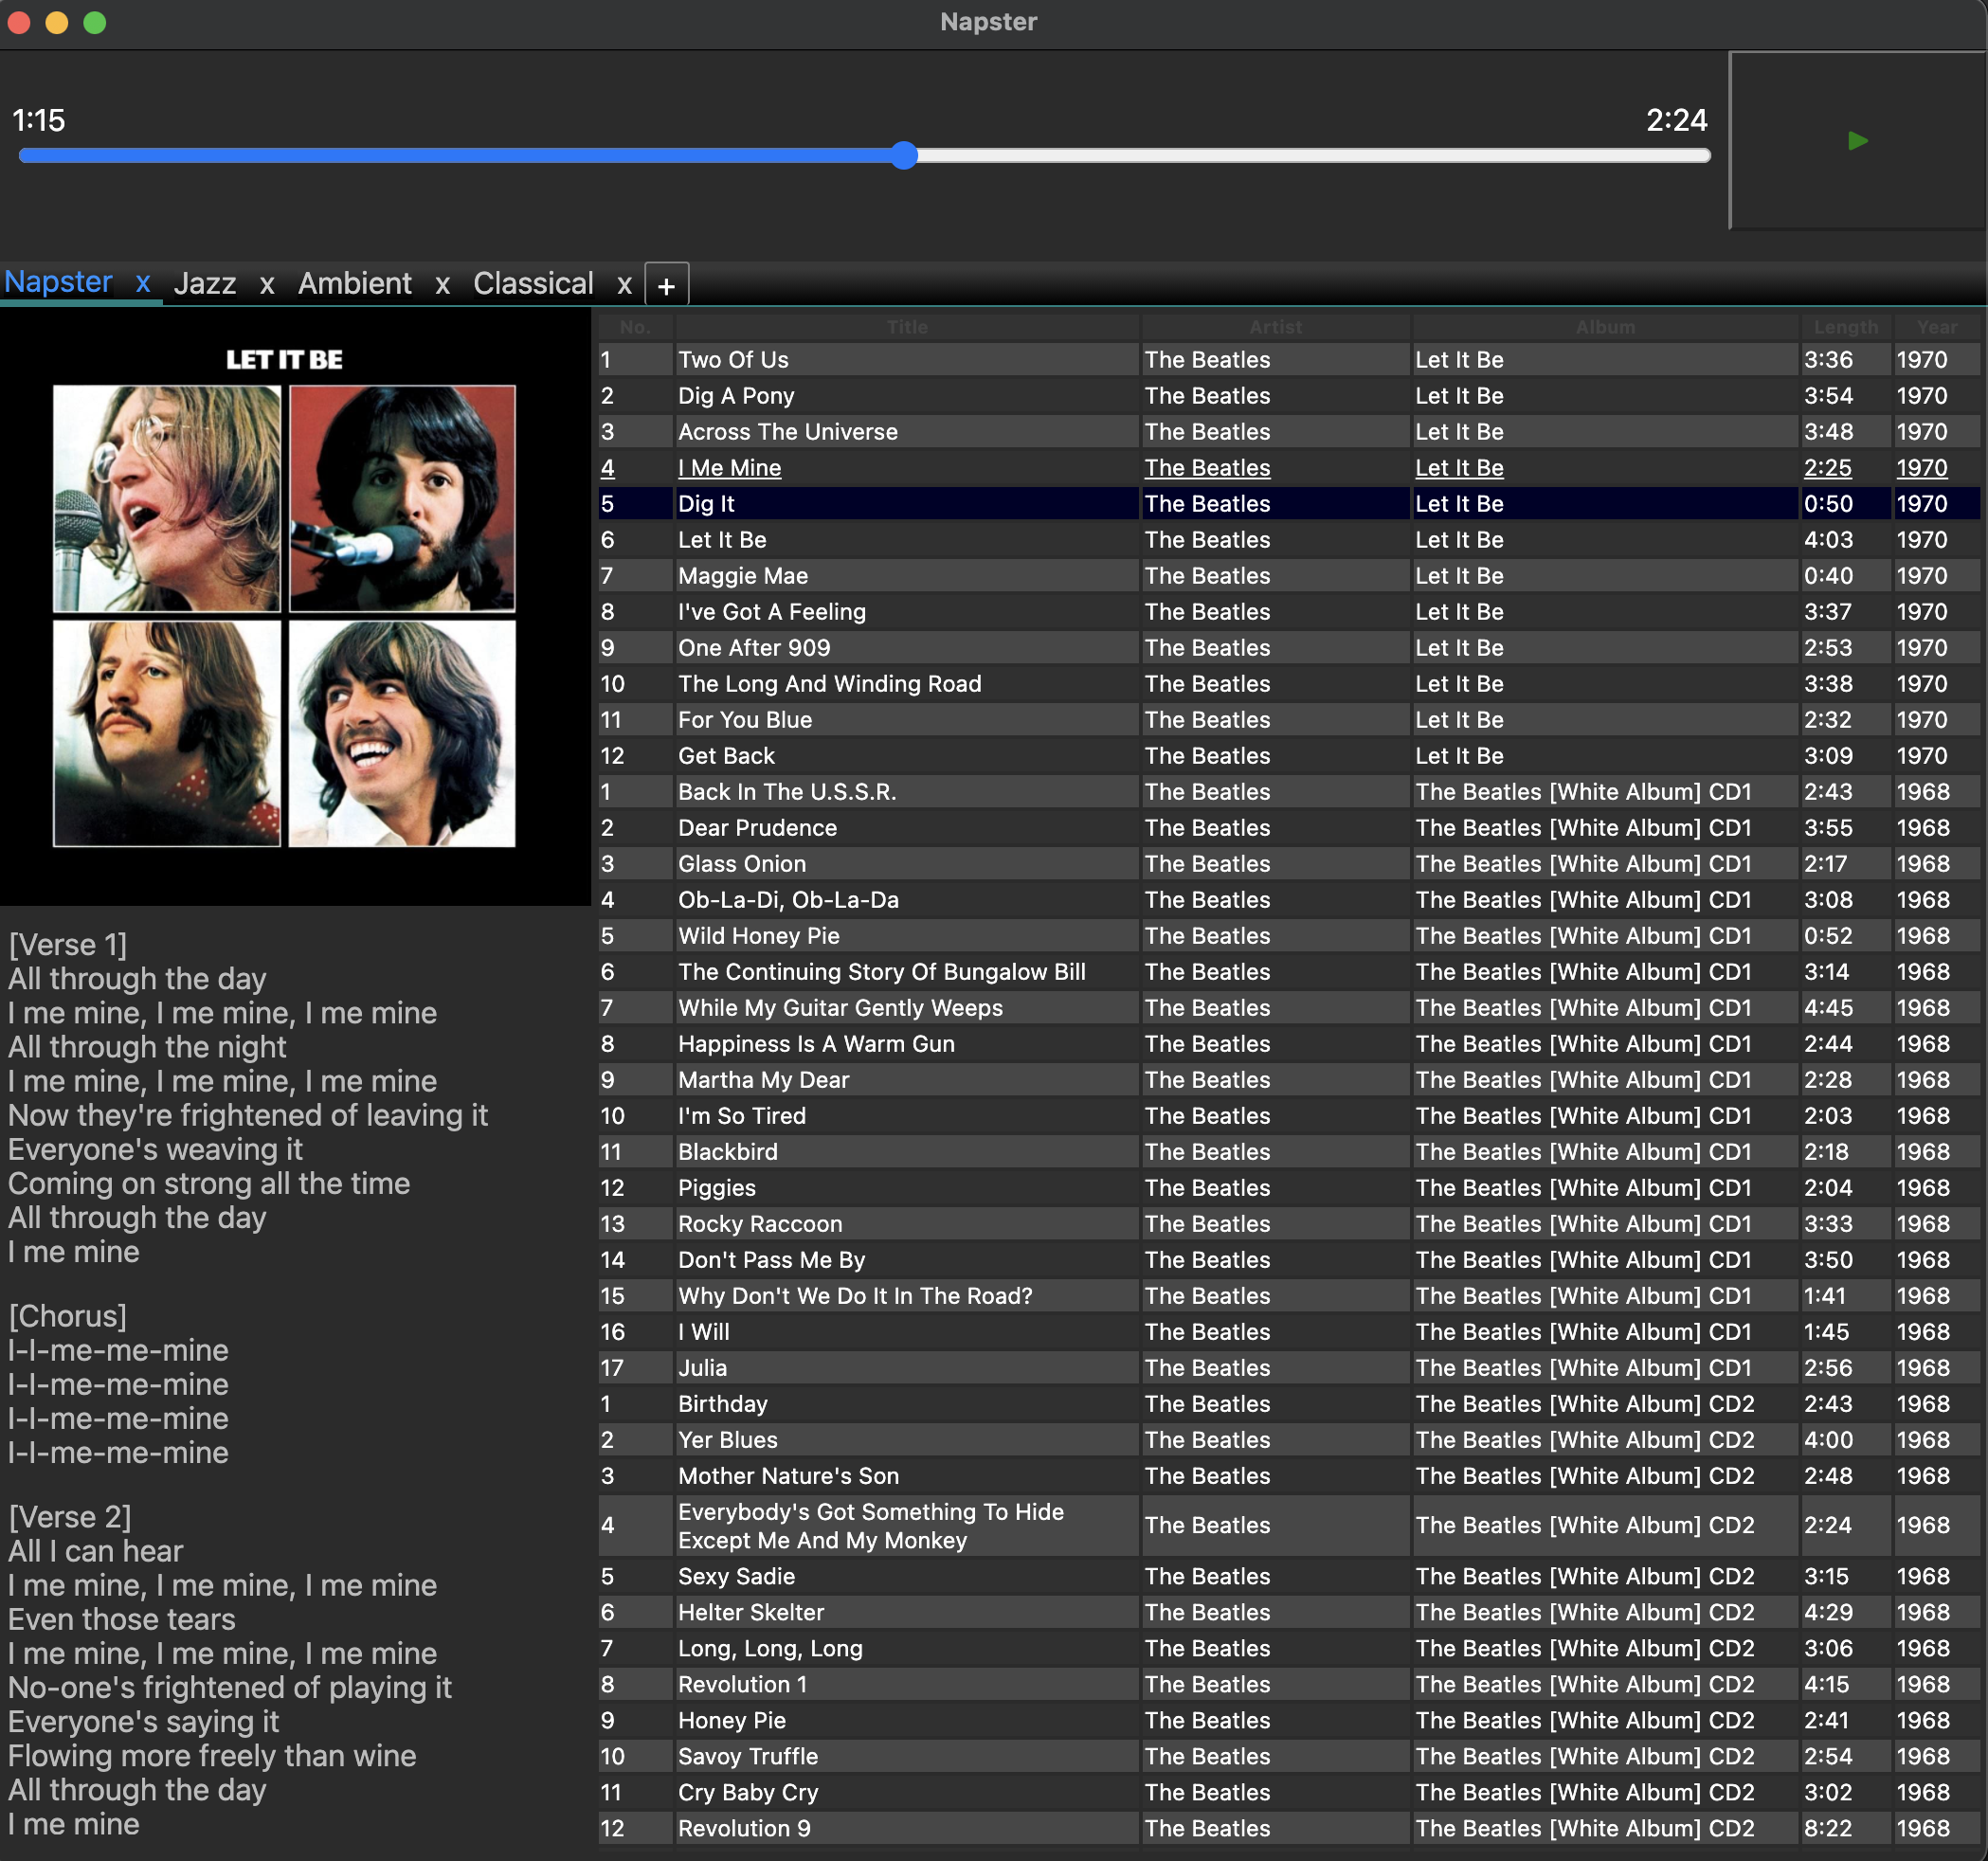Select the track Yer Blues

1288,1440
